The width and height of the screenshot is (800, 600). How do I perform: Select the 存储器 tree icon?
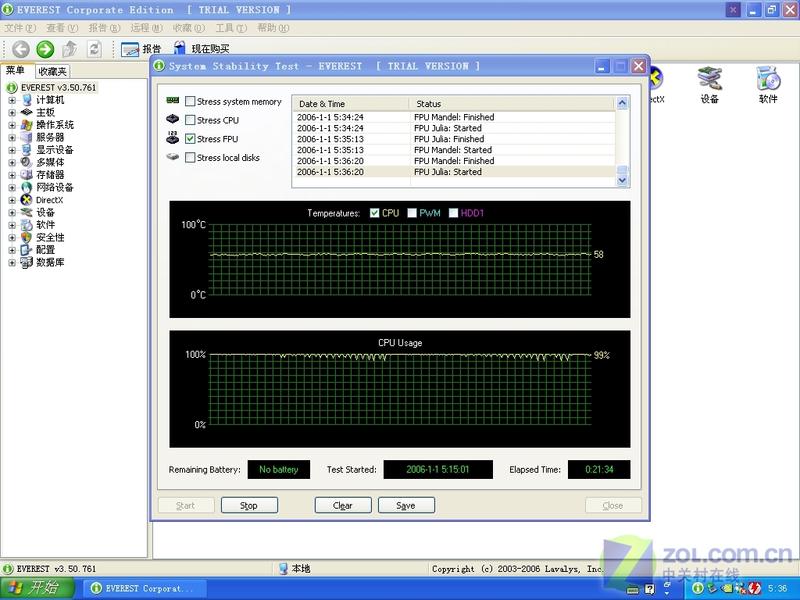point(27,175)
